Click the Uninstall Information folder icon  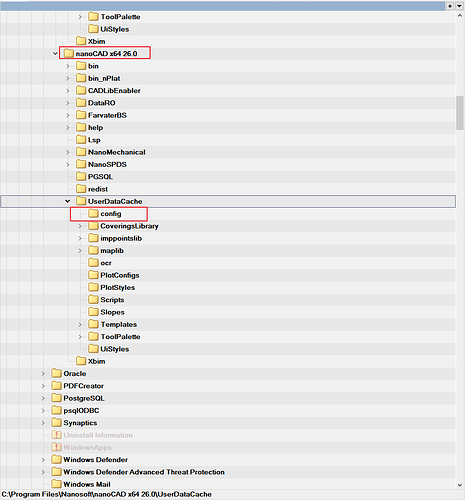coord(56,435)
